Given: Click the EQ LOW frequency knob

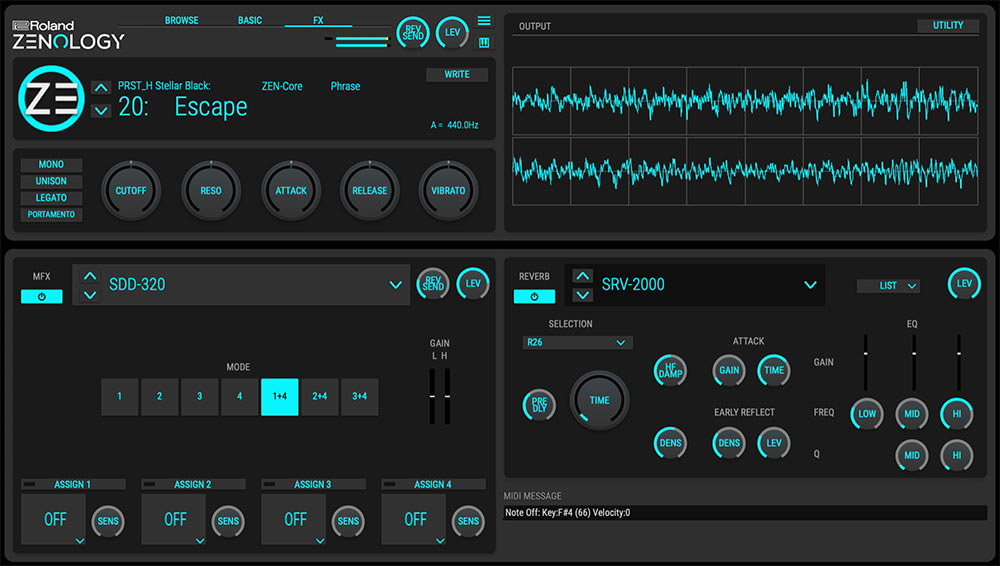Looking at the screenshot, I should coord(867,413).
